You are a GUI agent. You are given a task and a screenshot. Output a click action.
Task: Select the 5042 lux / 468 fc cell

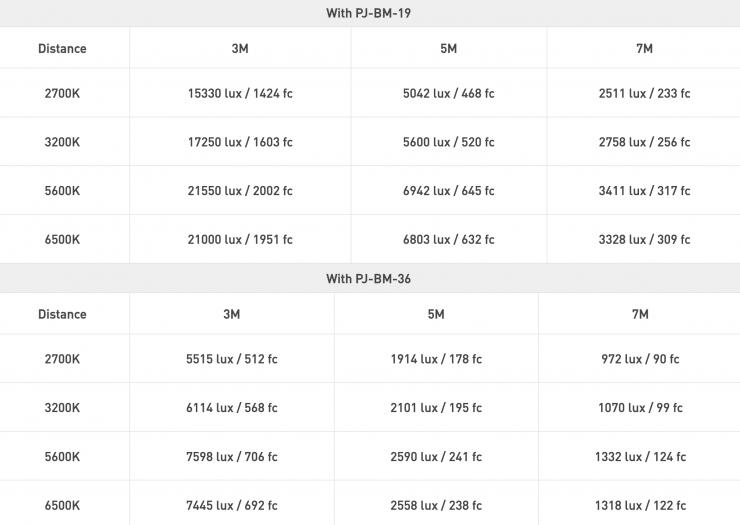tap(448, 94)
